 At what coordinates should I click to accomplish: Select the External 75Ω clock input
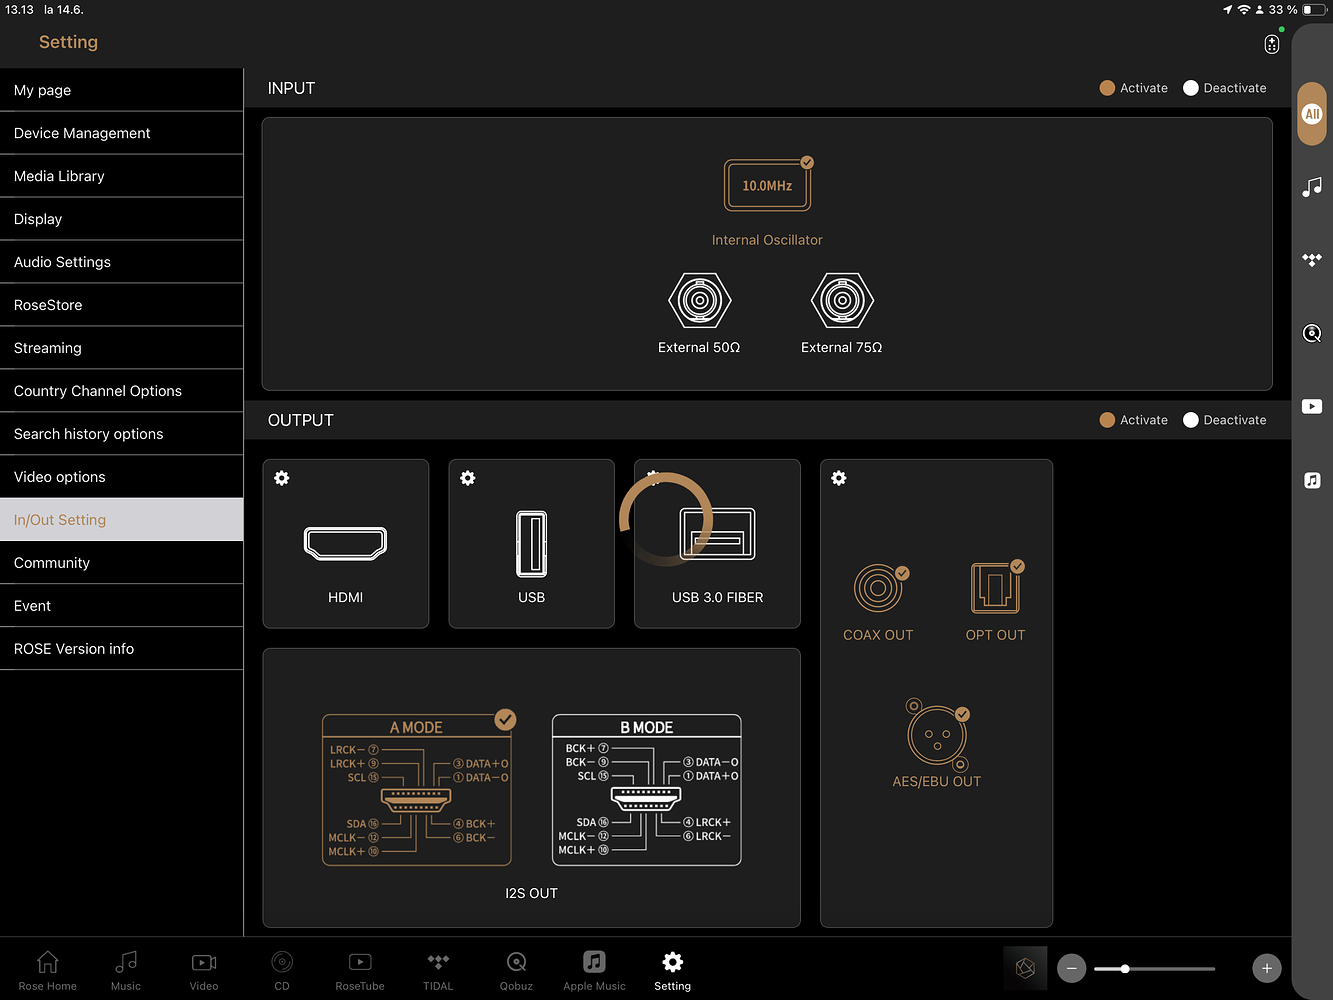pyautogui.click(x=842, y=301)
